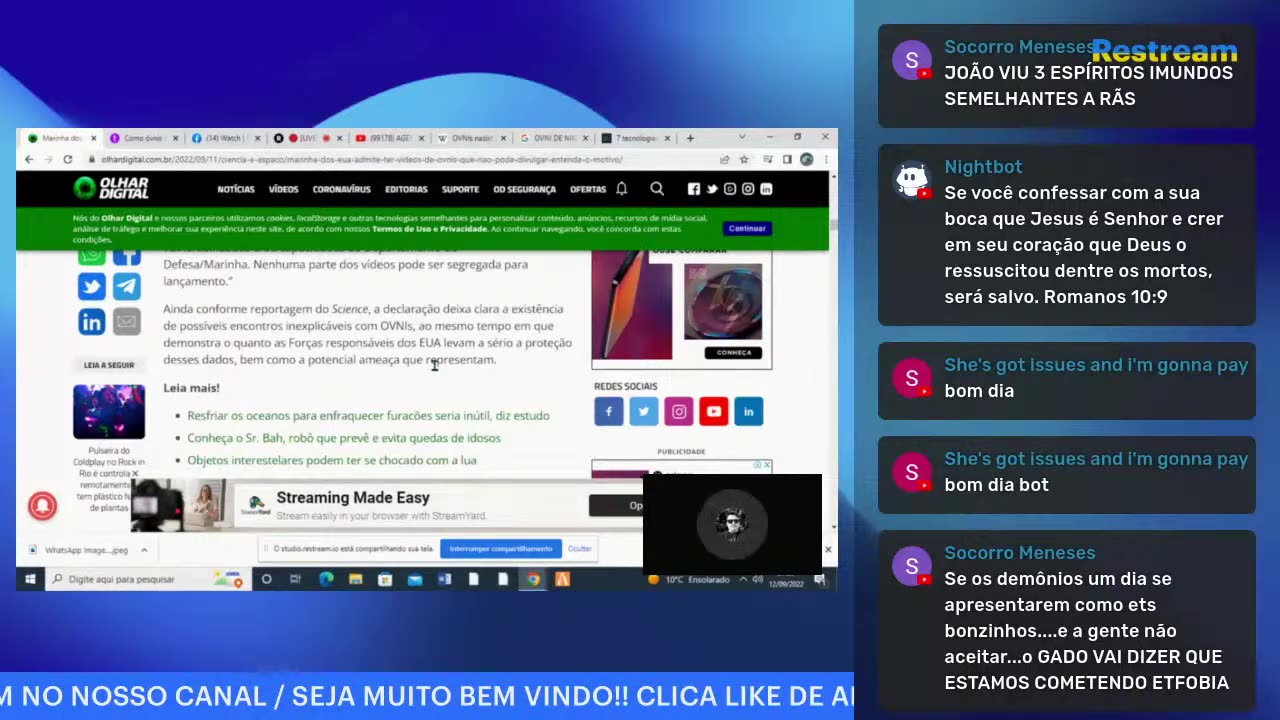Open the site search magnifier icon
The image size is (1280, 720).
pyautogui.click(x=657, y=188)
